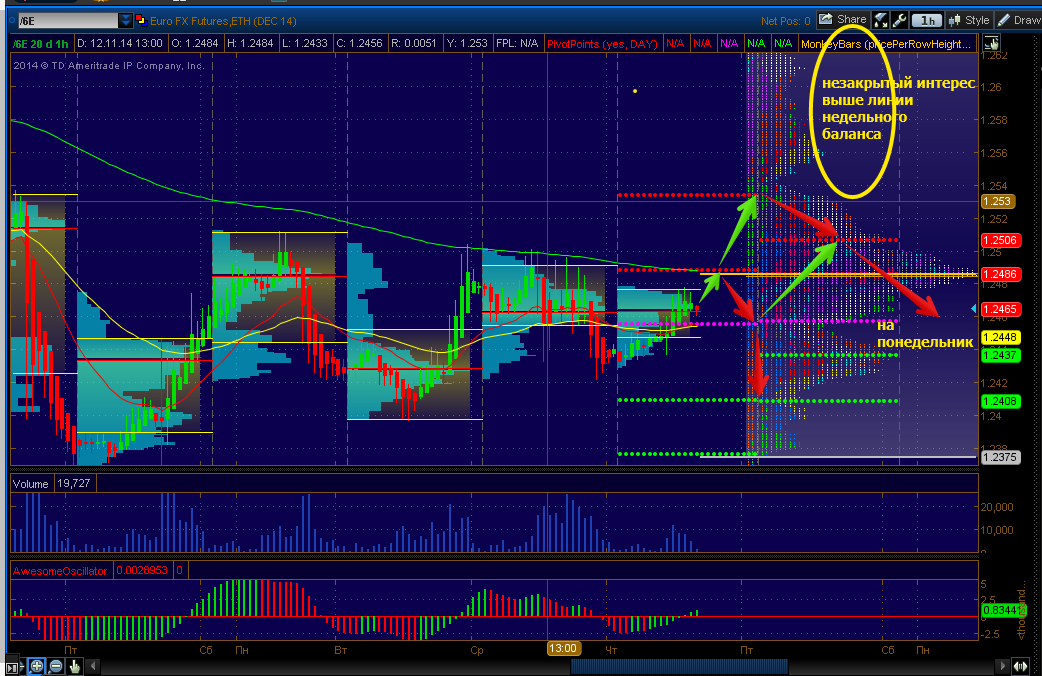
Task: Click the zoom in magnifier icon
Action: (37, 666)
